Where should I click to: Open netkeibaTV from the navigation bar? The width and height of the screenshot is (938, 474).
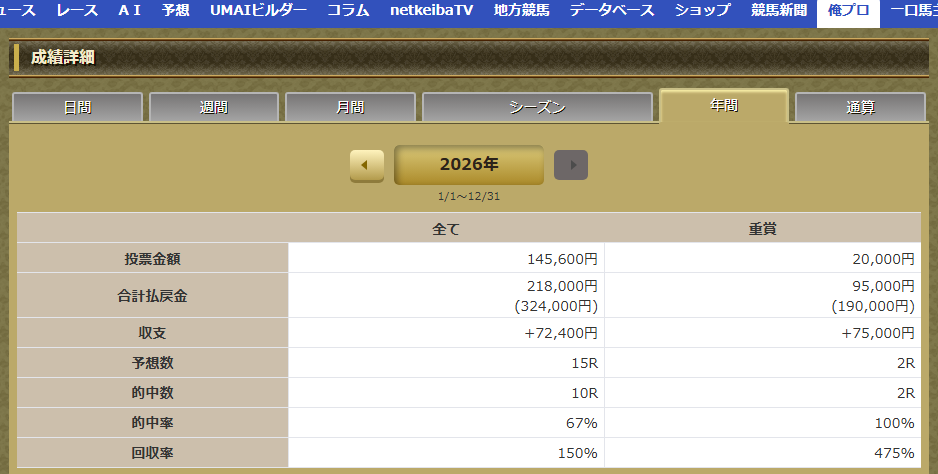click(x=431, y=11)
